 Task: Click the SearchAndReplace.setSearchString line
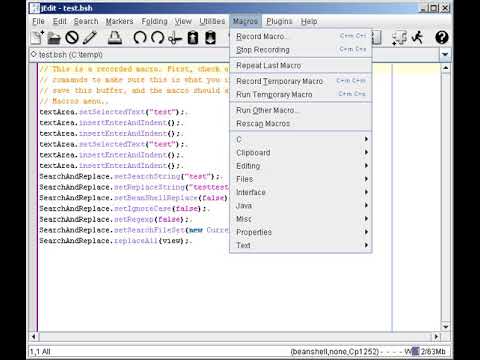pos(131,176)
